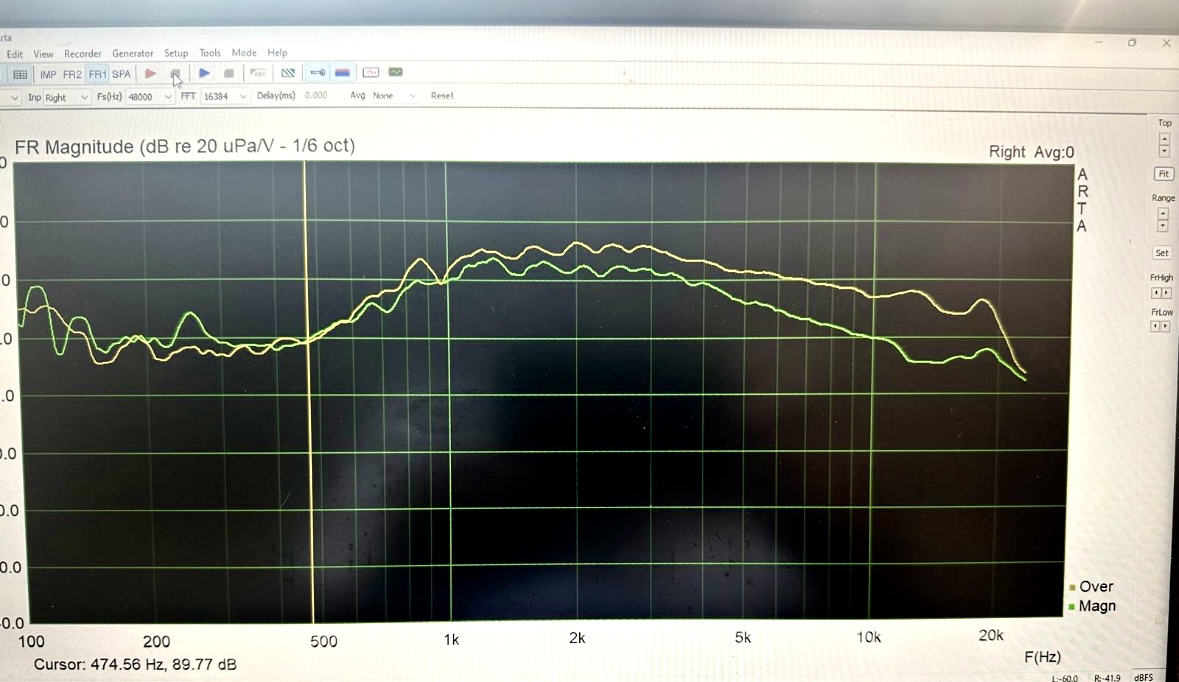Viewport: 1179px width, 682px height.
Task: Click the Reset averaging button
Action: (x=442, y=96)
